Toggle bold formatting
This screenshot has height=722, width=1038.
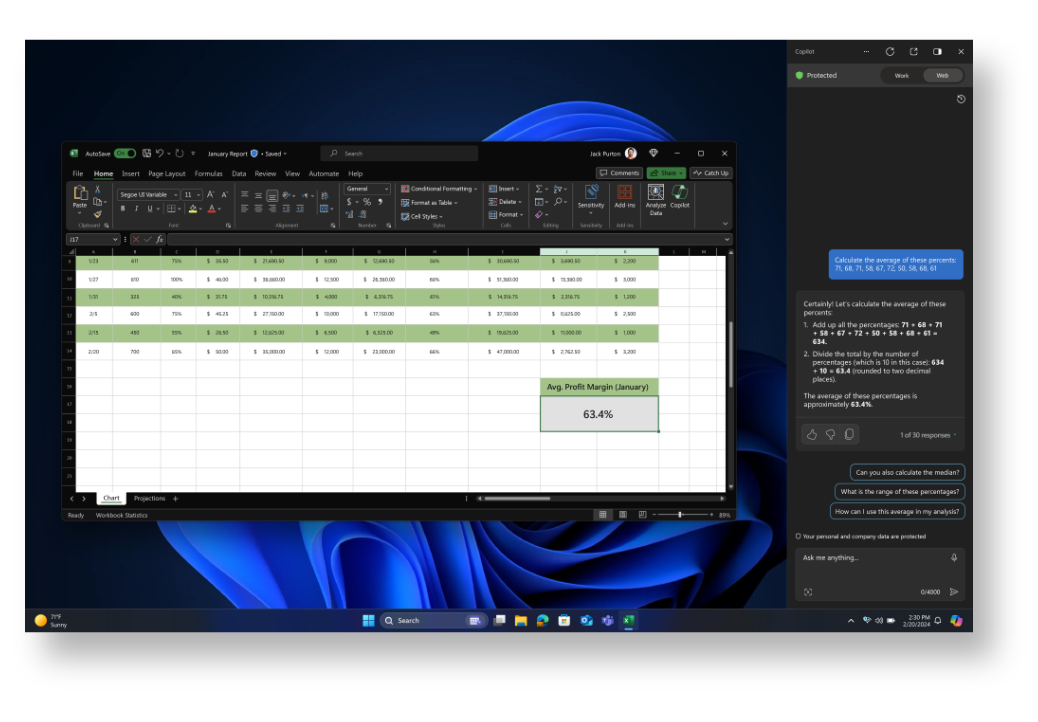pos(123,209)
